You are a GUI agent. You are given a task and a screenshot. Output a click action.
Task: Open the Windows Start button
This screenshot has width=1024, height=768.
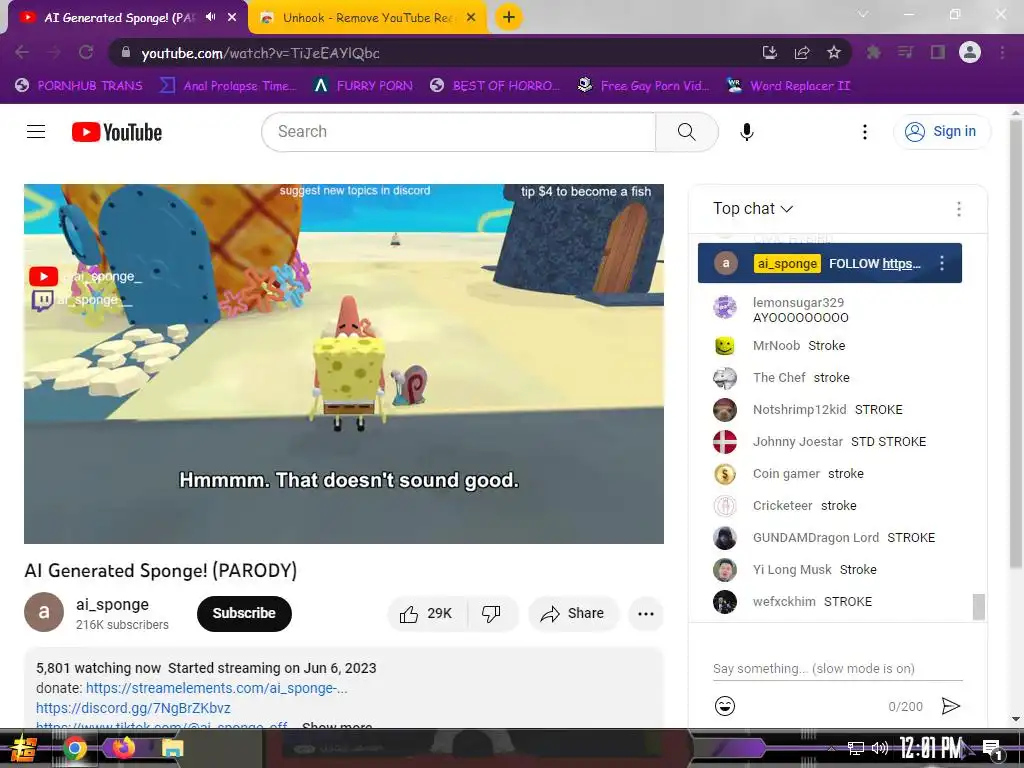click(22, 748)
